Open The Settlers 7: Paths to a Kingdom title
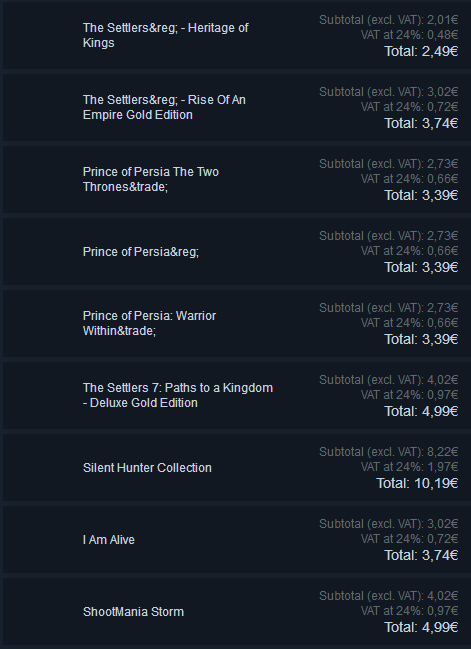Screen dimensions: 471x649 point(178,395)
